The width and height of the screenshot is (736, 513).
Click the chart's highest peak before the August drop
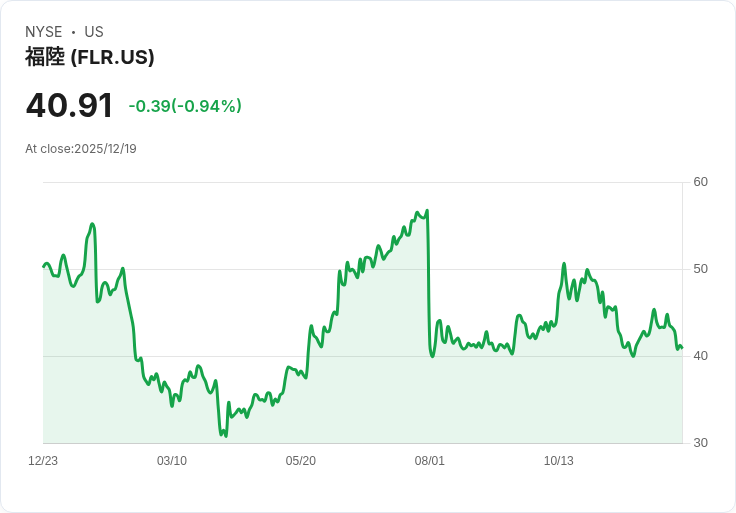click(x=427, y=211)
